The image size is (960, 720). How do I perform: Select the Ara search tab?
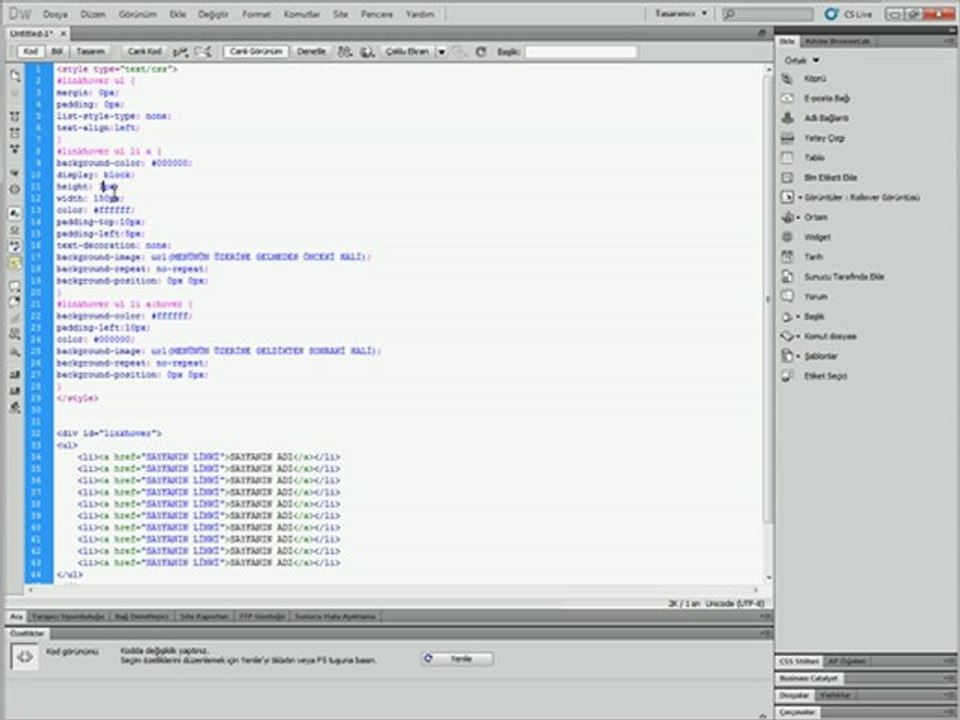17,617
